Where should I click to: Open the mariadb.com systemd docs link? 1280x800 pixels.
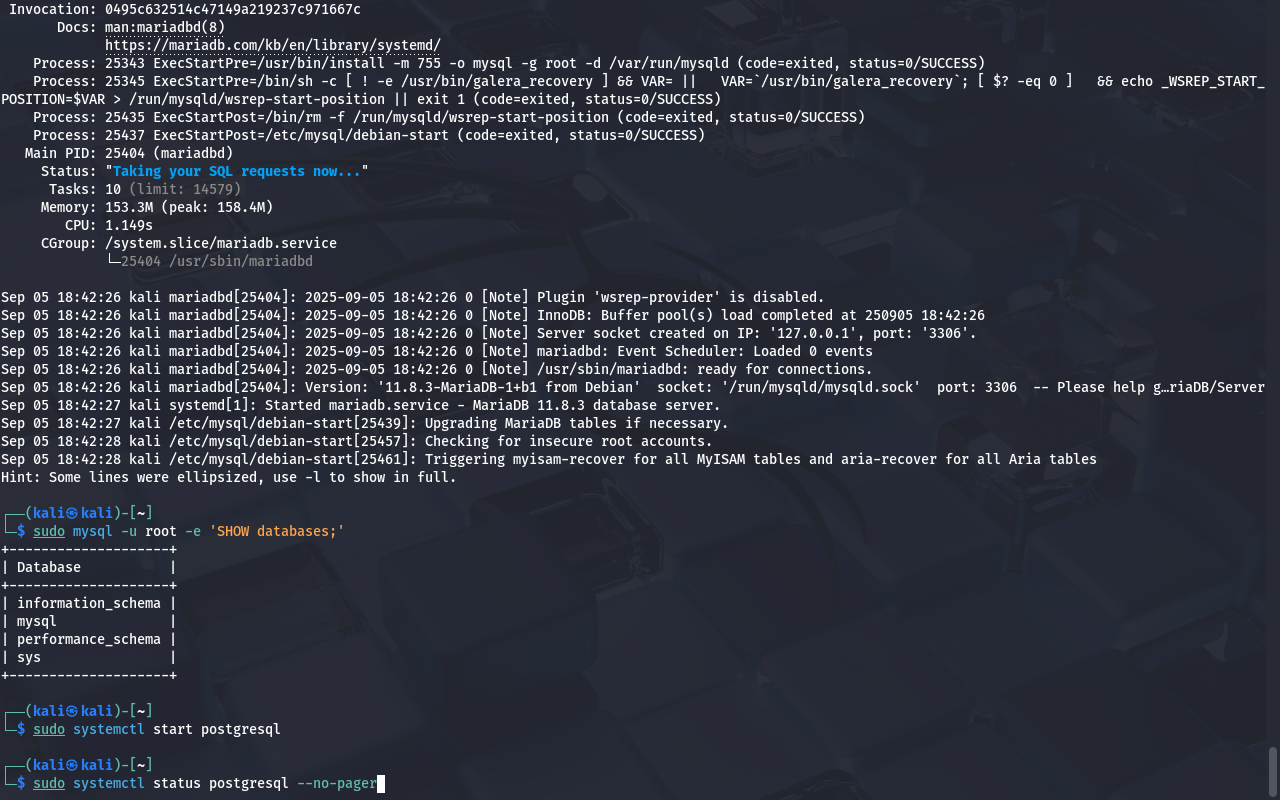click(x=273, y=45)
